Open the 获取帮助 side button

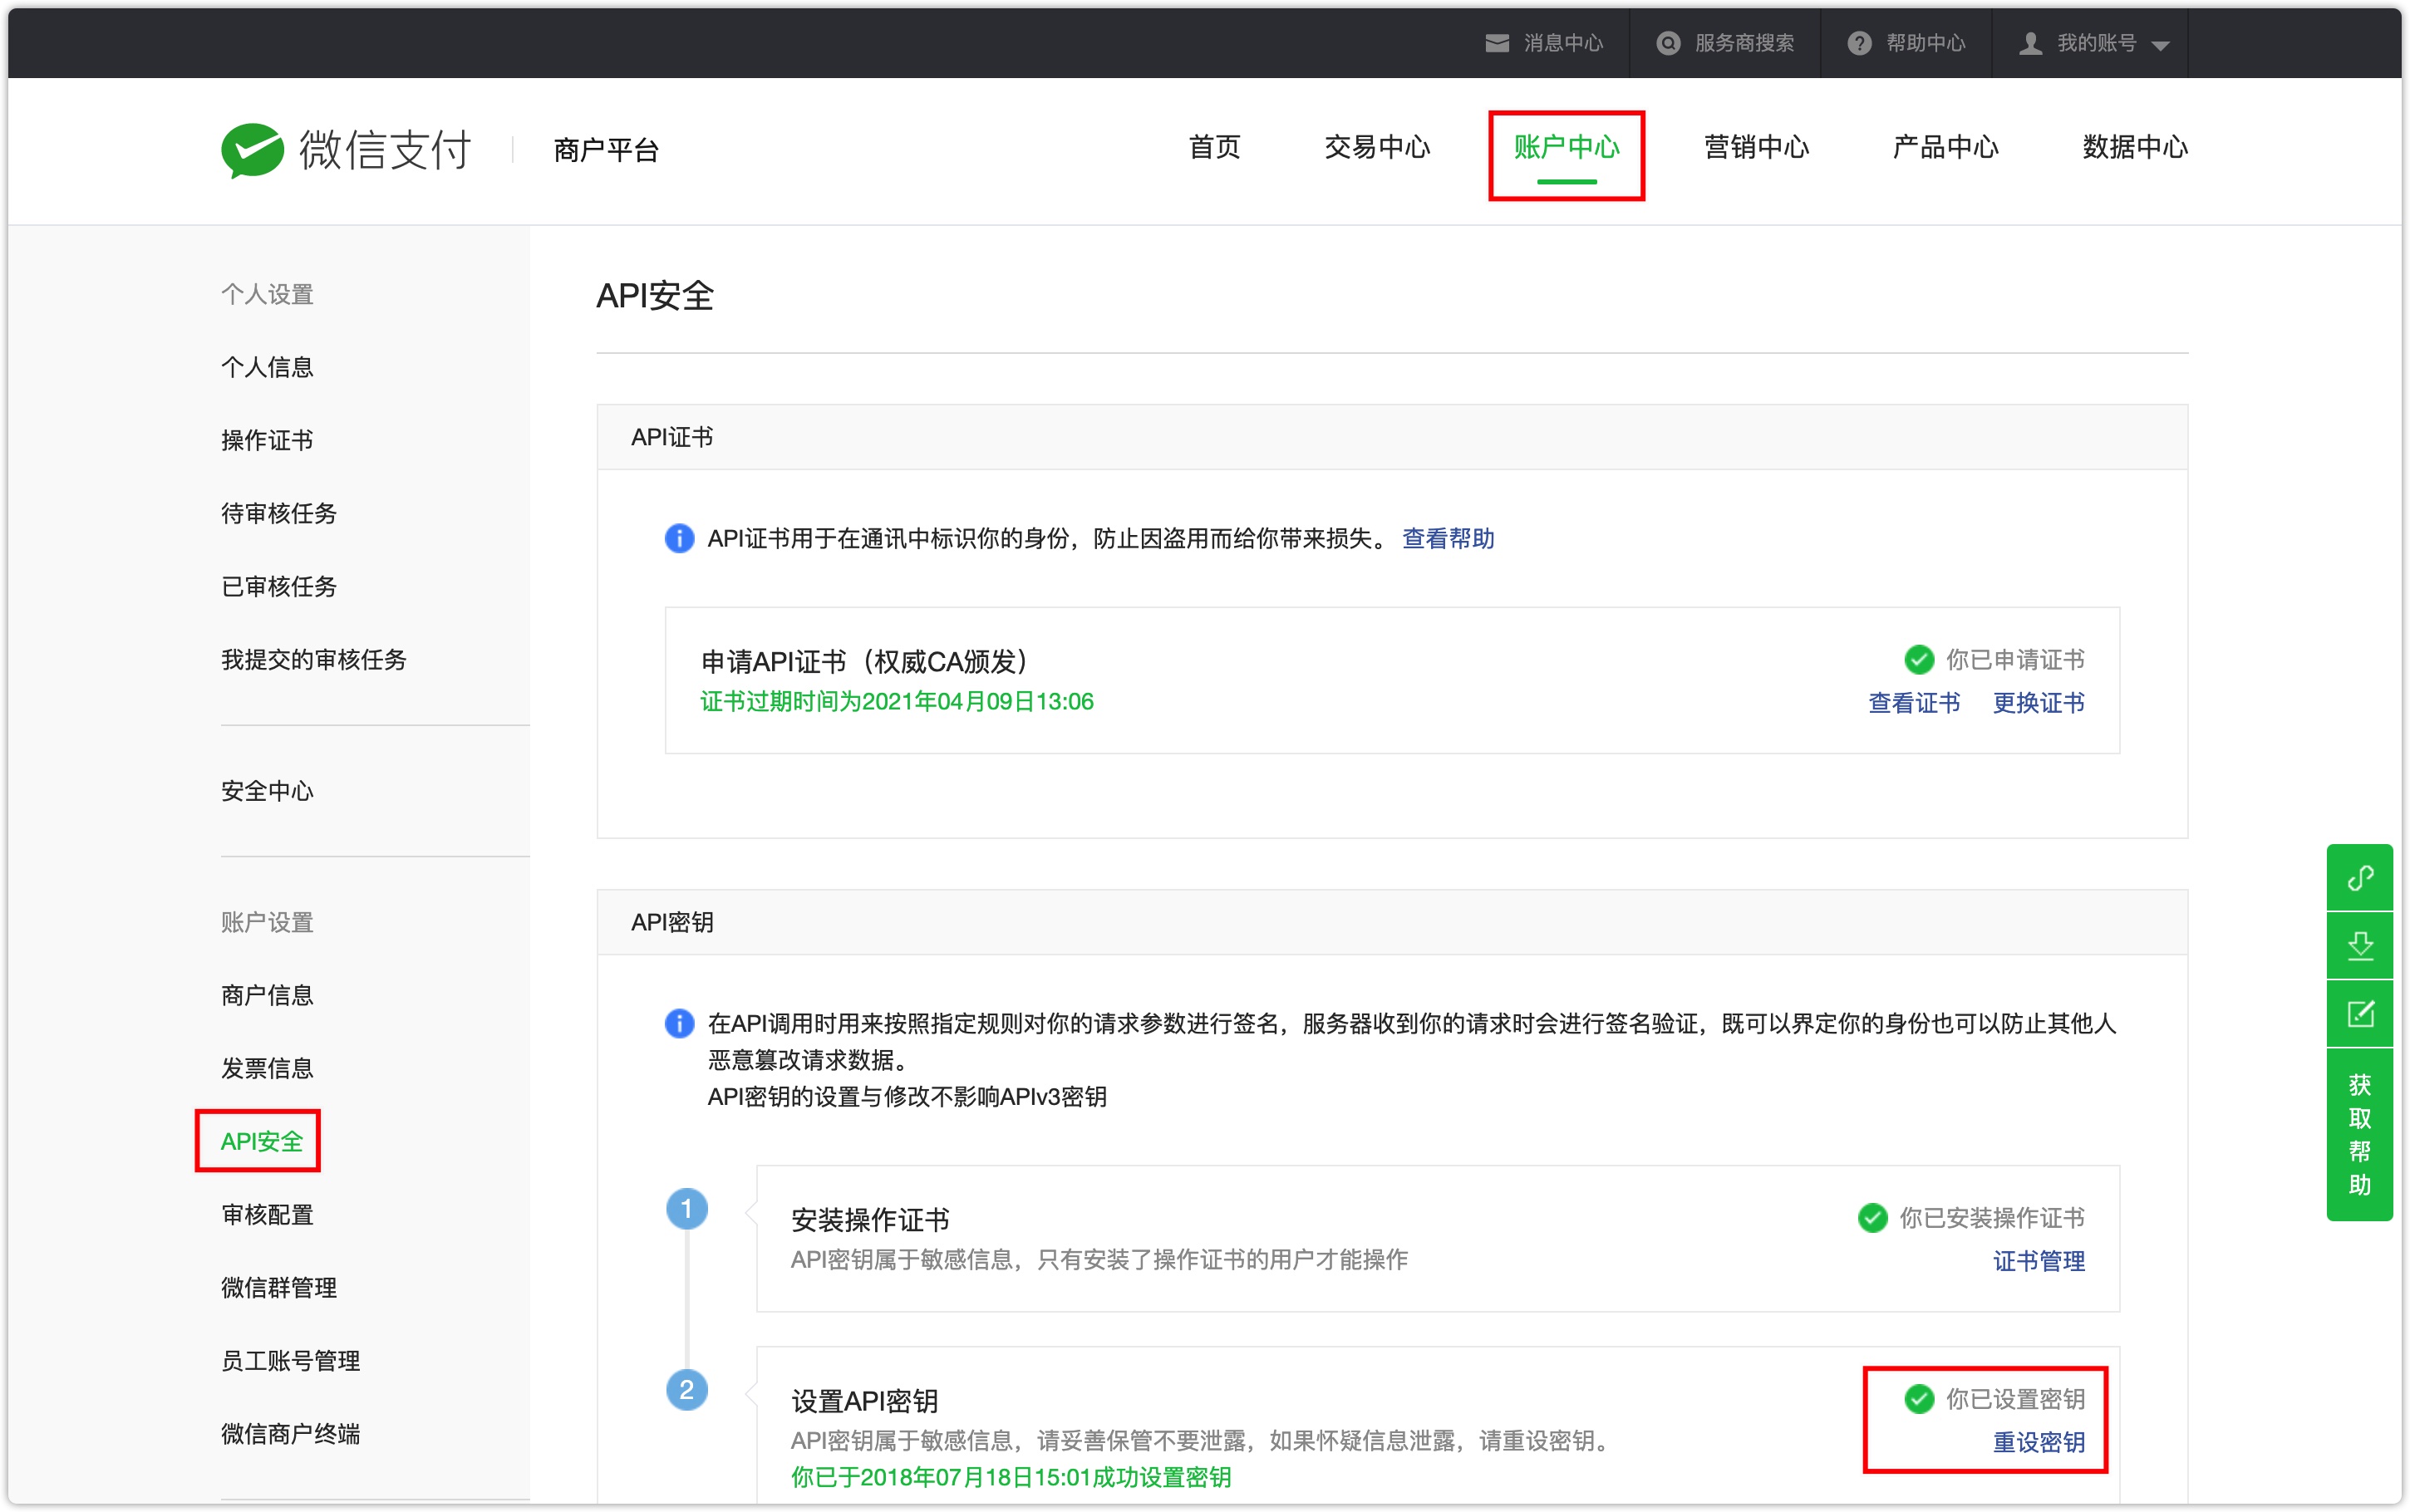pyautogui.click(x=2360, y=1135)
